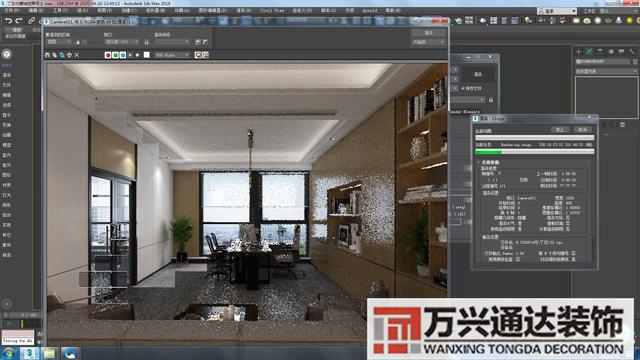Open Rendered Frame Window toolbar icon
This screenshot has height=360, width=640.
493,20
